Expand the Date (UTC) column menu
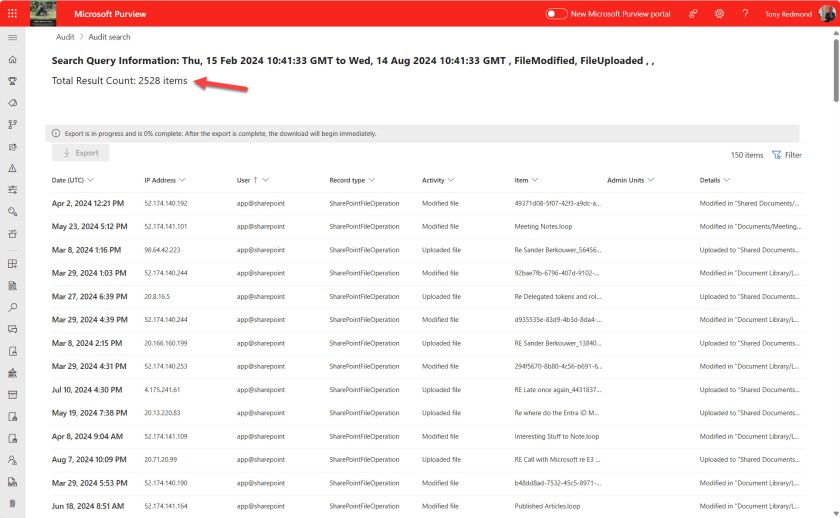 (91, 180)
